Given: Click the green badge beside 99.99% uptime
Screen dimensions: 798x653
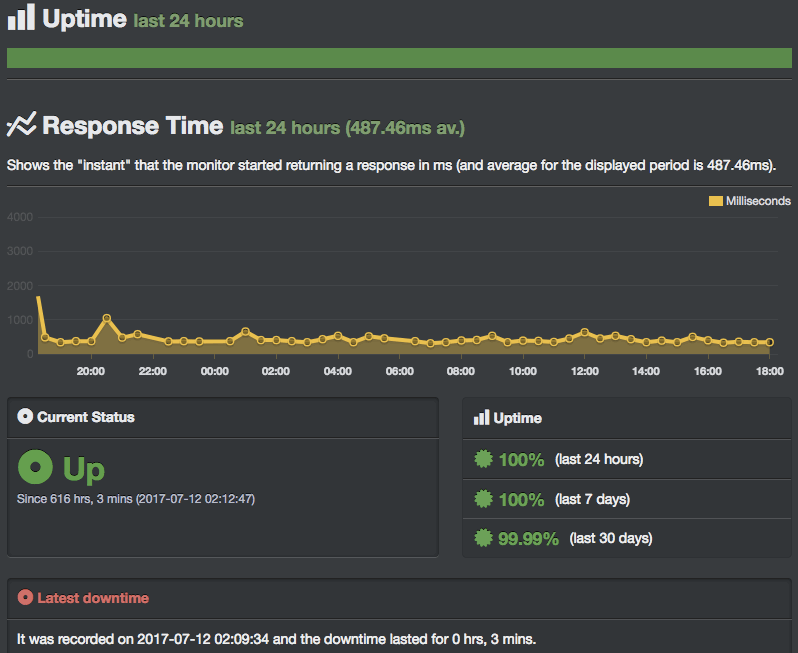Looking at the screenshot, I should (x=483, y=538).
